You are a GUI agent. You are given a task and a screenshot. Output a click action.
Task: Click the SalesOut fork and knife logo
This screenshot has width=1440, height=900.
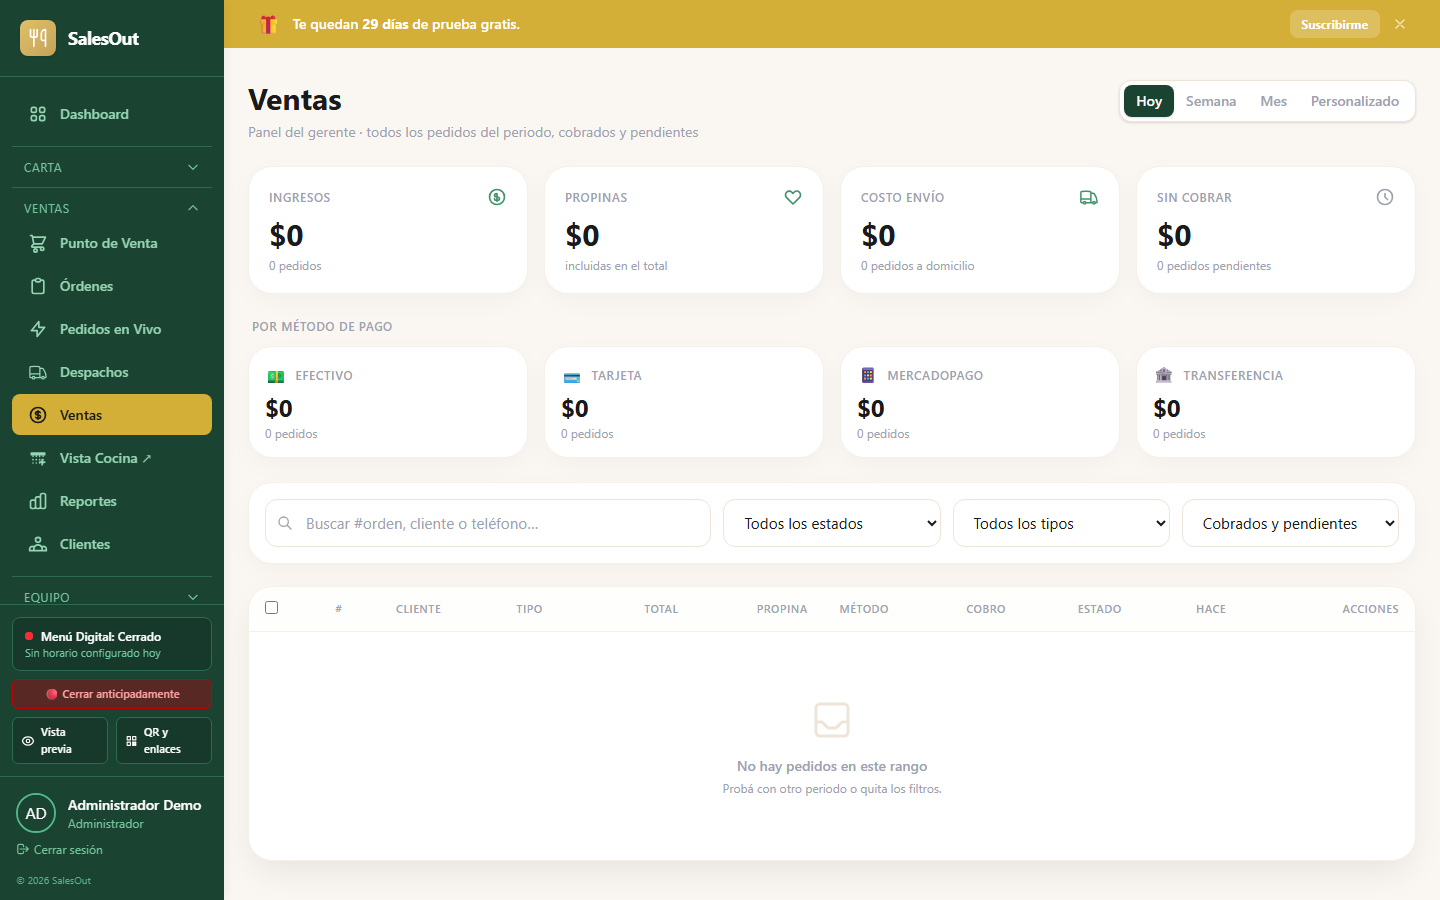point(38,38)
